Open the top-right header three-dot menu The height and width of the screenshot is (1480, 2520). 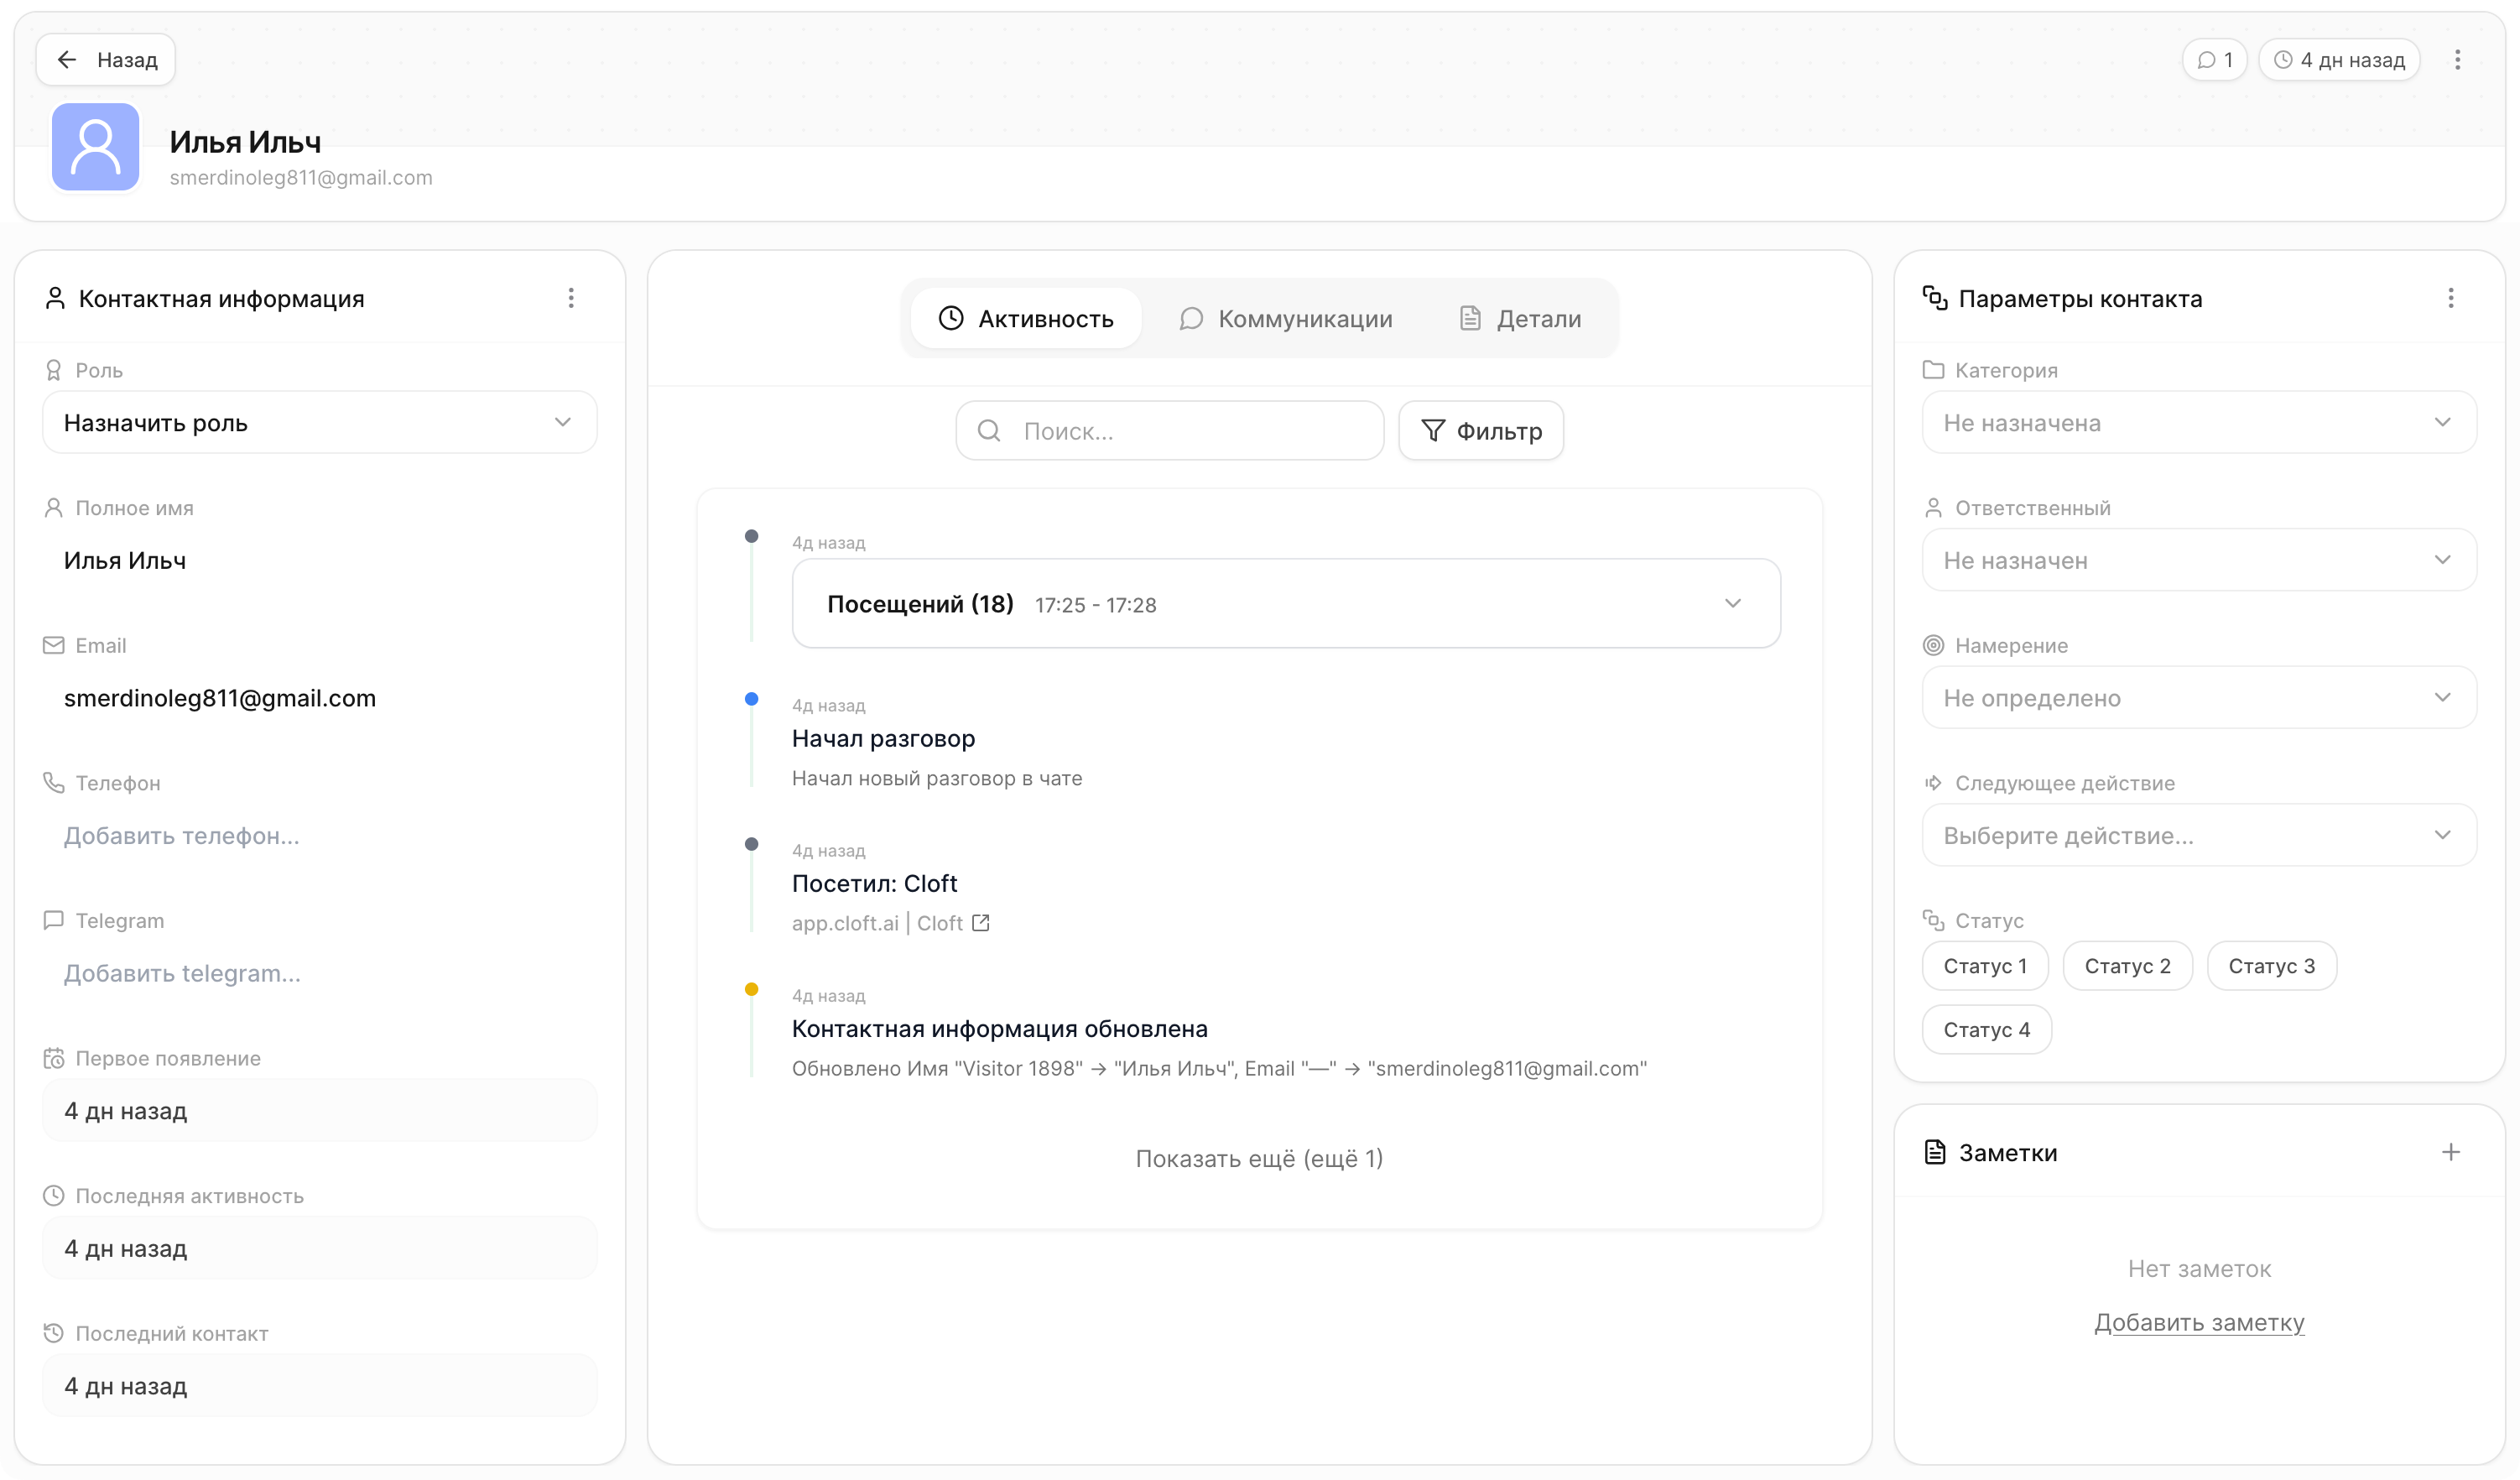[2457, 60]
